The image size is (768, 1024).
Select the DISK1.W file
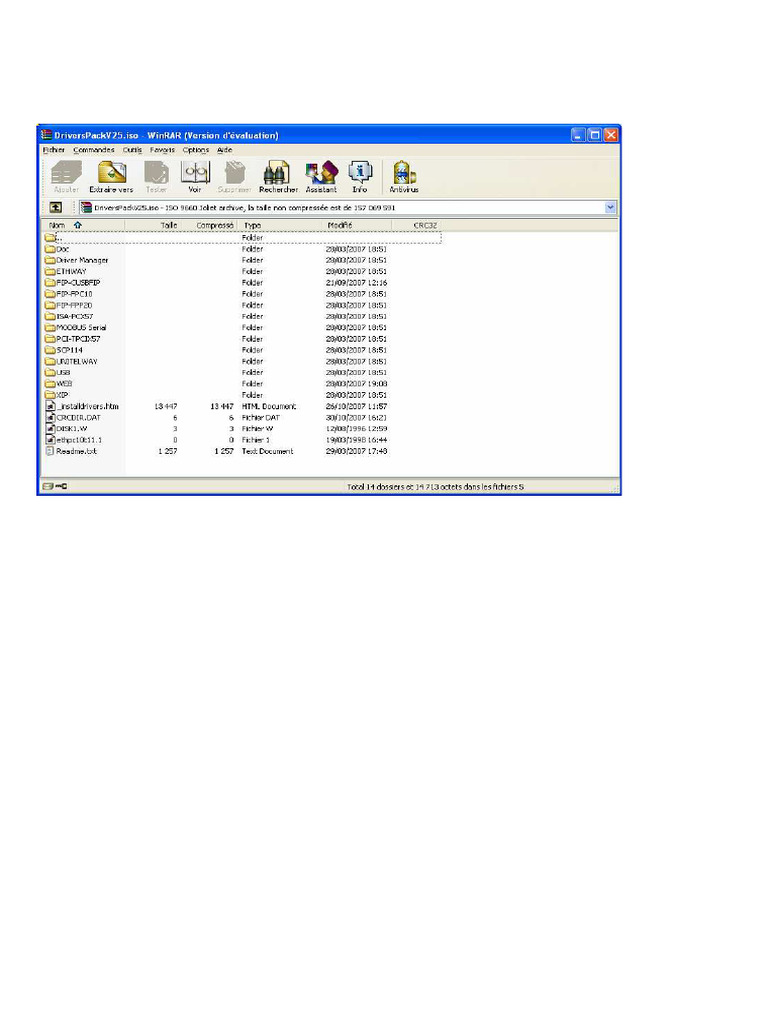[x=67, y=428]
